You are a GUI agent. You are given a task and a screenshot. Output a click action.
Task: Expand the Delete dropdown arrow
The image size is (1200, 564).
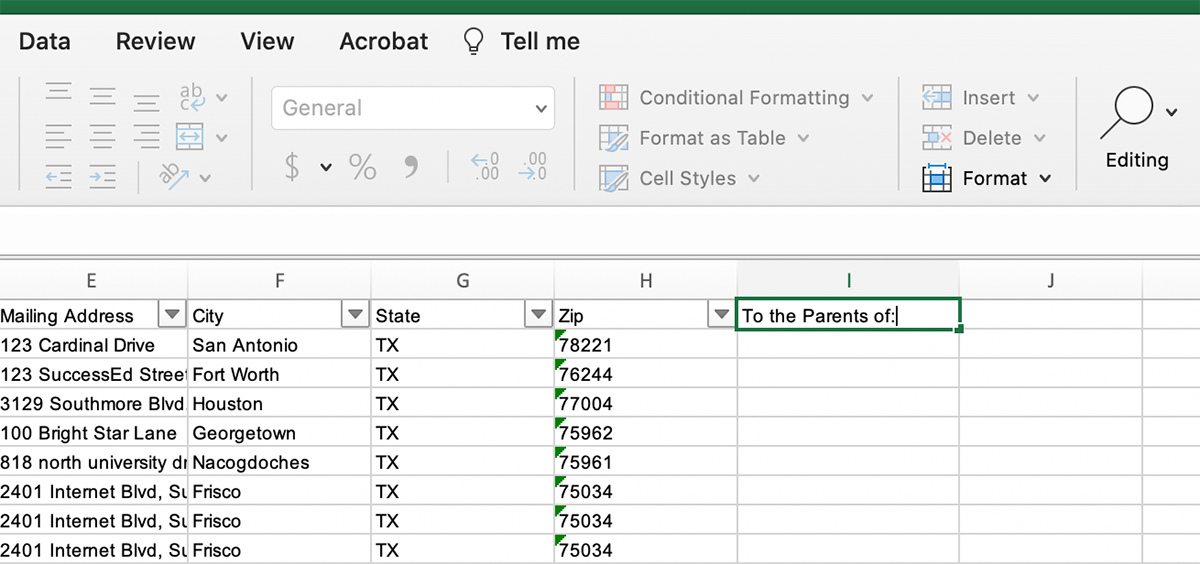coord(1039,138)
